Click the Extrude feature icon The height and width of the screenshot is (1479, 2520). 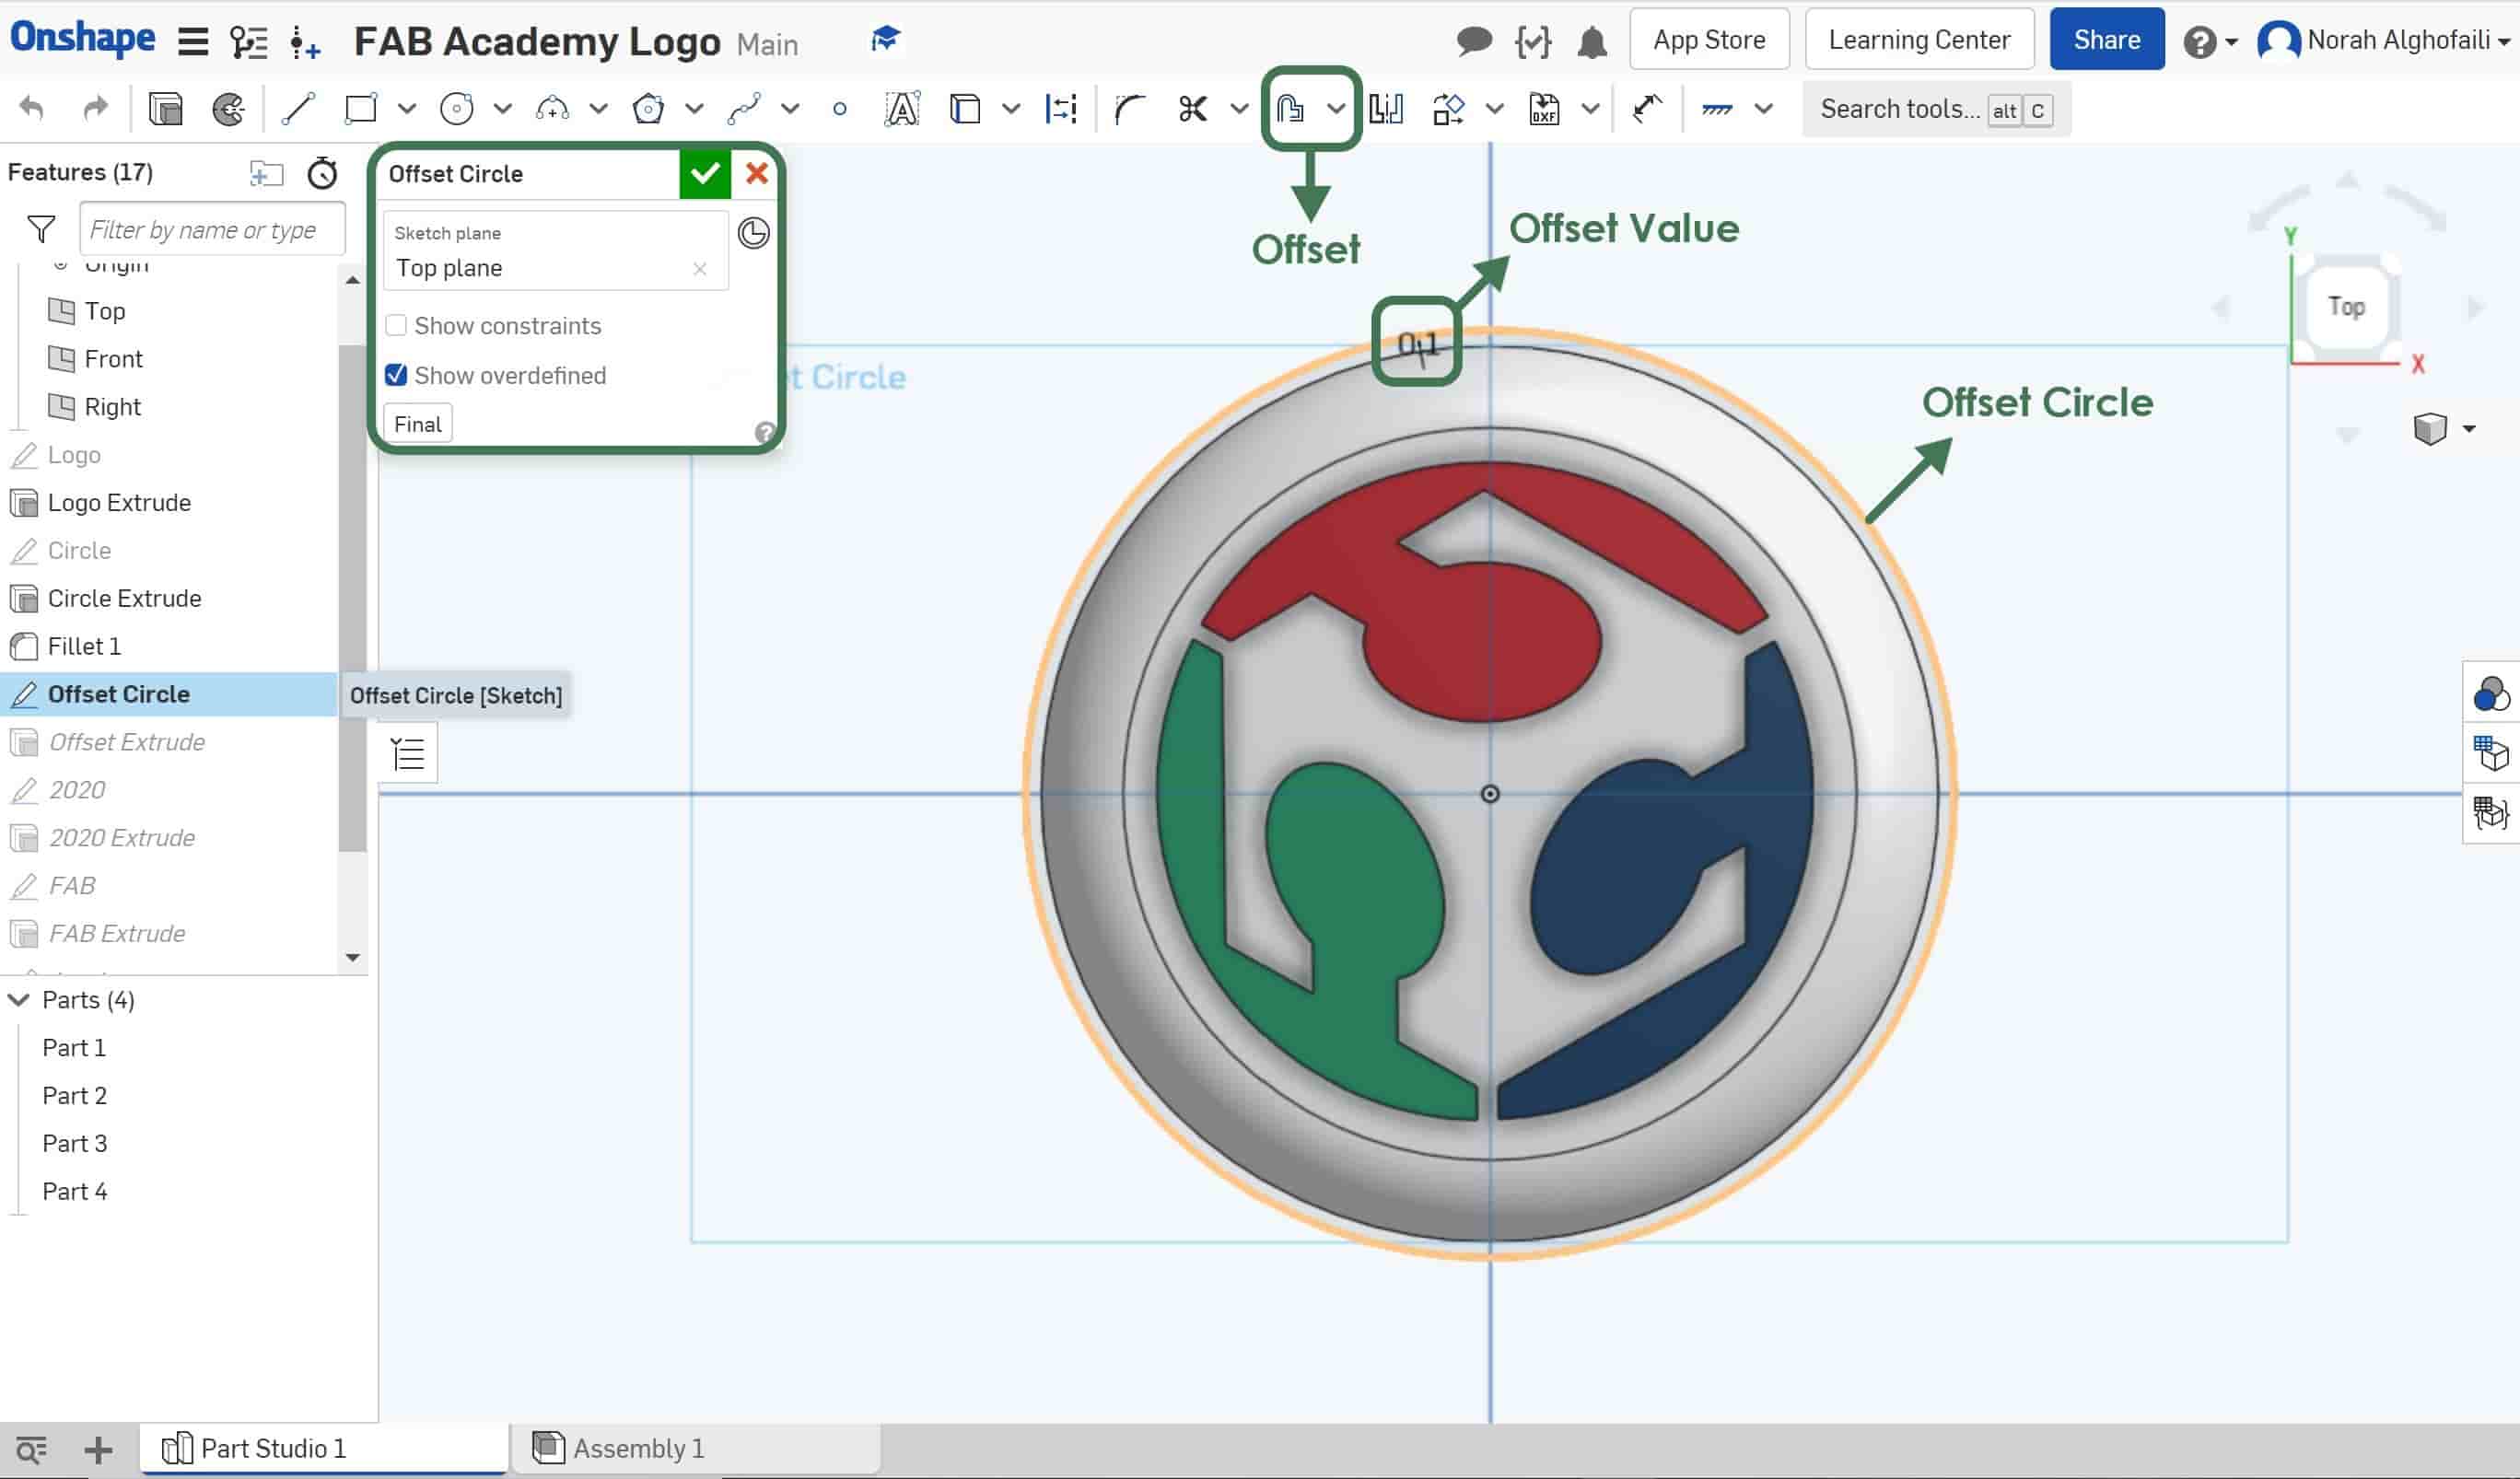point(165,108)
